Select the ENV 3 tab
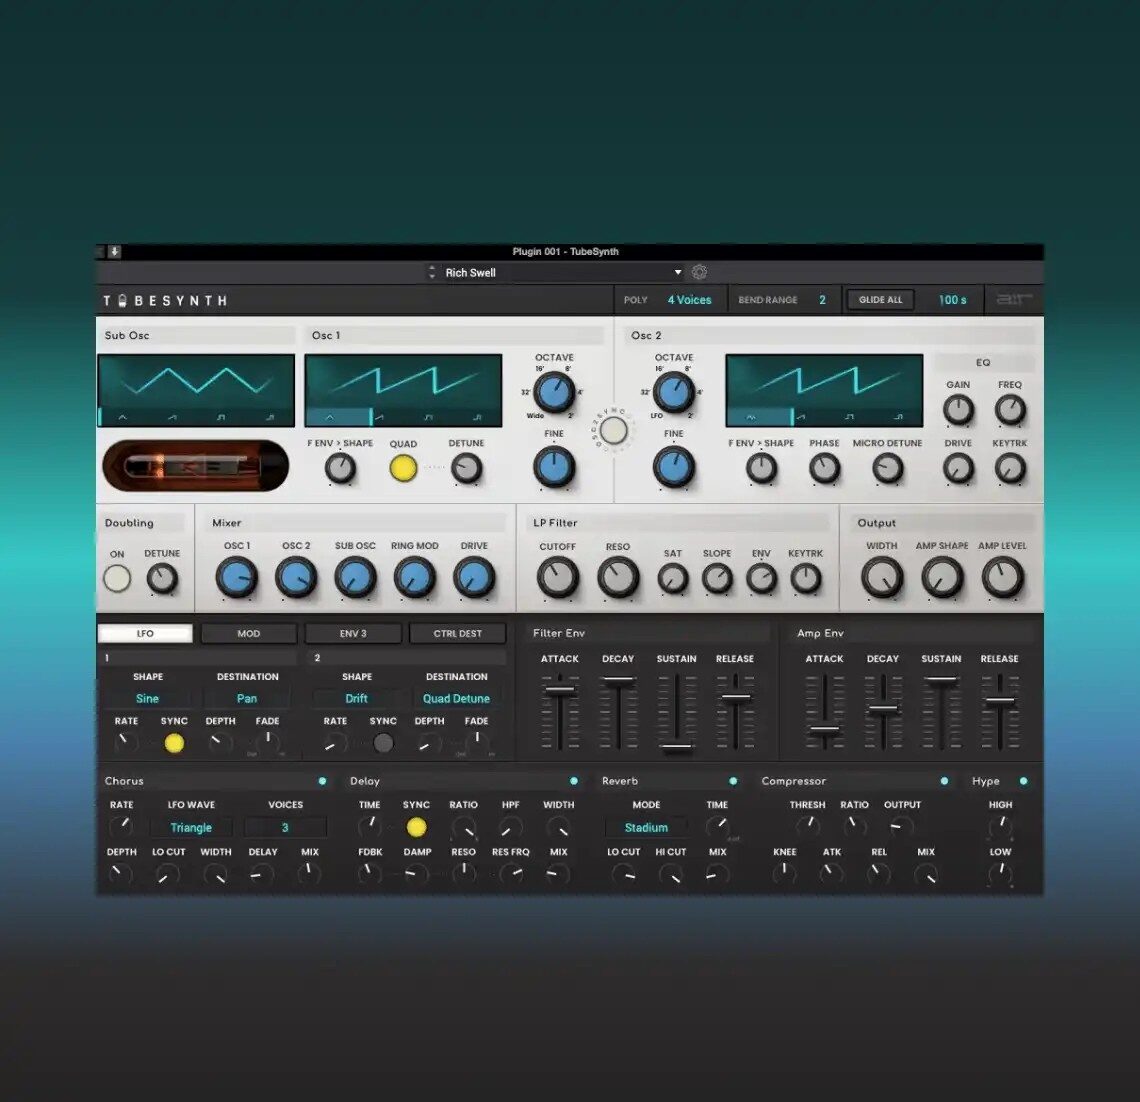This screenshot has height=1102, width=1140. click(x=353, y=632)
